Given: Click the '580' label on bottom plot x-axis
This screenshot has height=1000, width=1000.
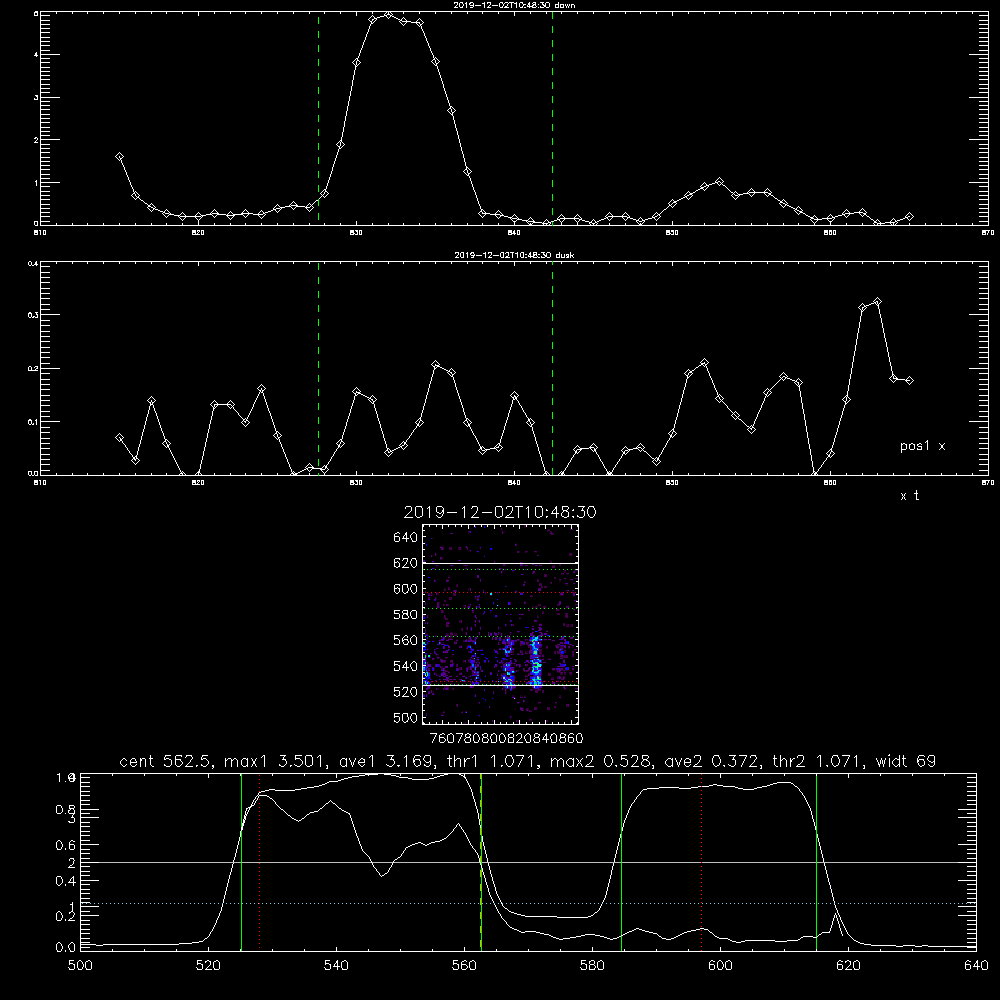Looking at the screenshot, I should (592, 966).
